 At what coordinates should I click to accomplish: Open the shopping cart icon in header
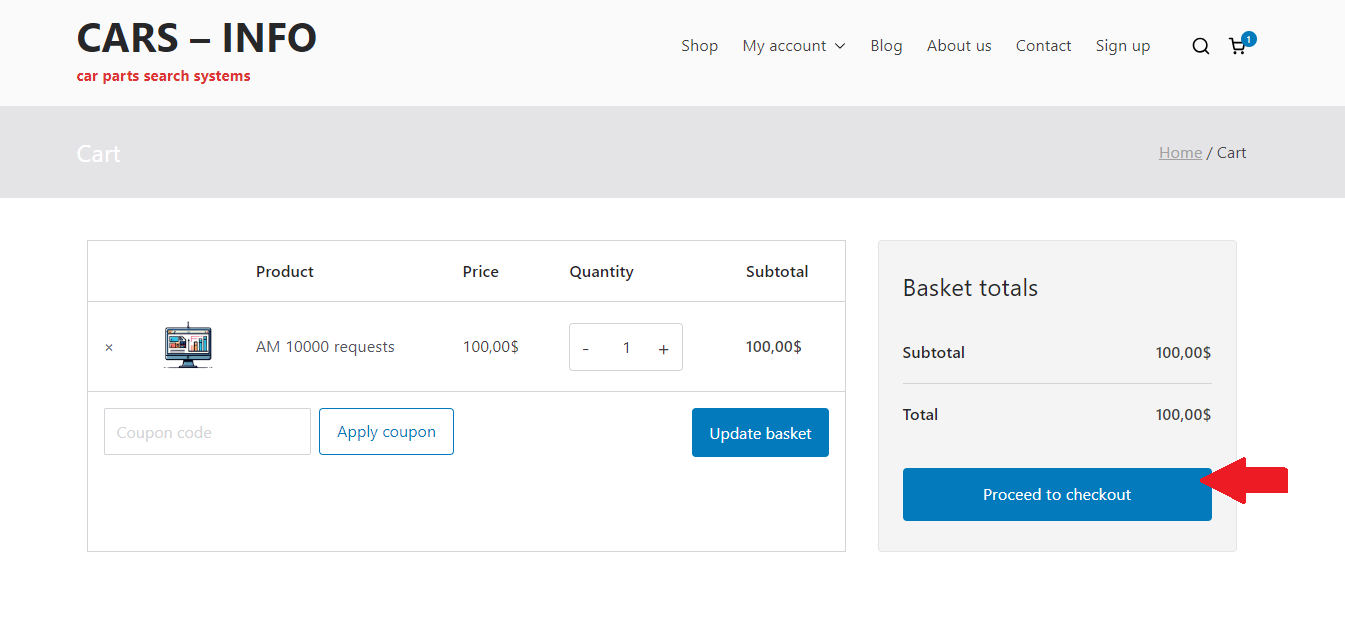point(1237,46)
